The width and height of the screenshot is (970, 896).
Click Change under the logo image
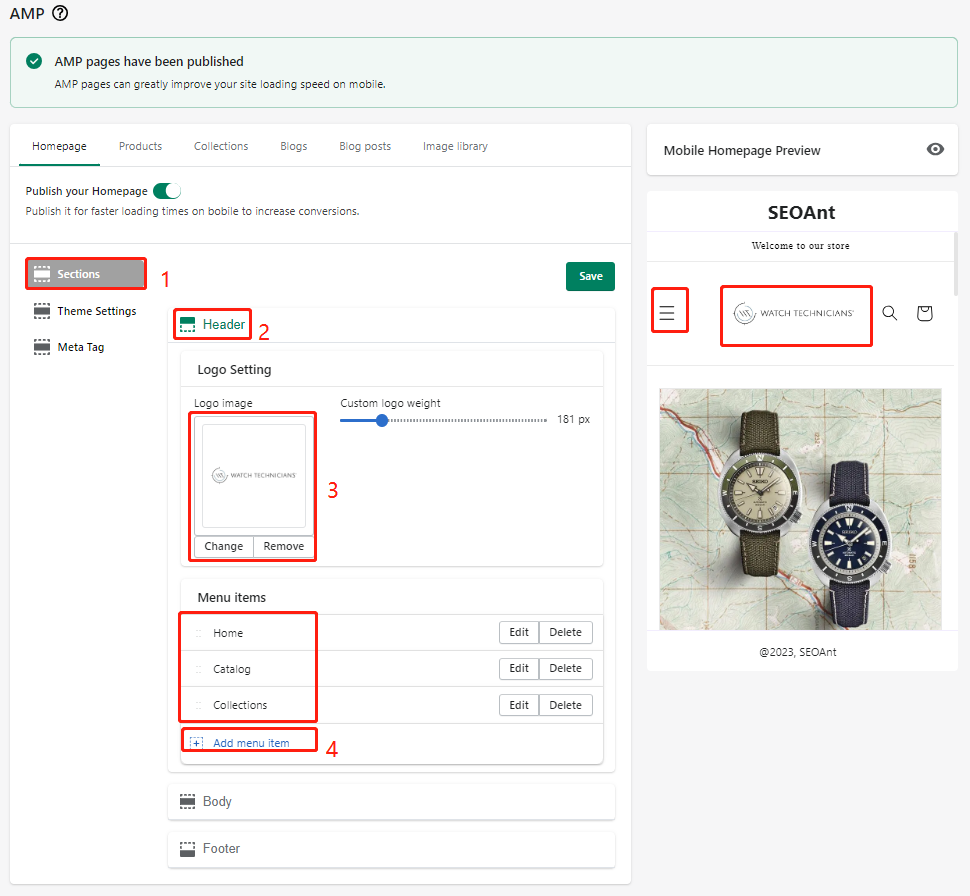coord(223,546)
